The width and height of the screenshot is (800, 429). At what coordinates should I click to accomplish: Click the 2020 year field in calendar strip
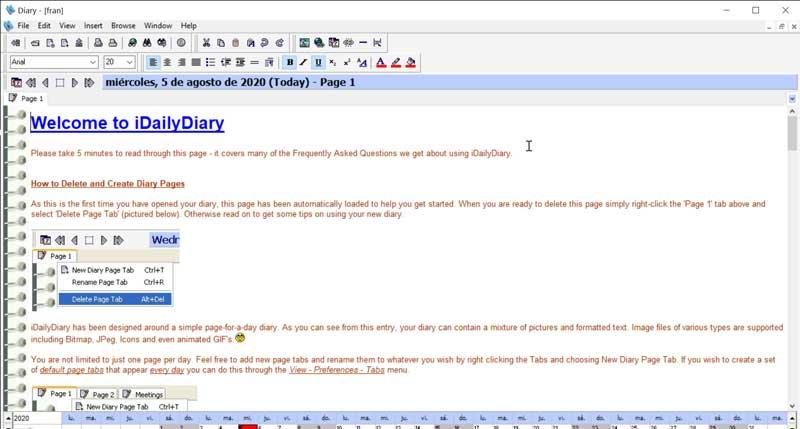(36, 418)
